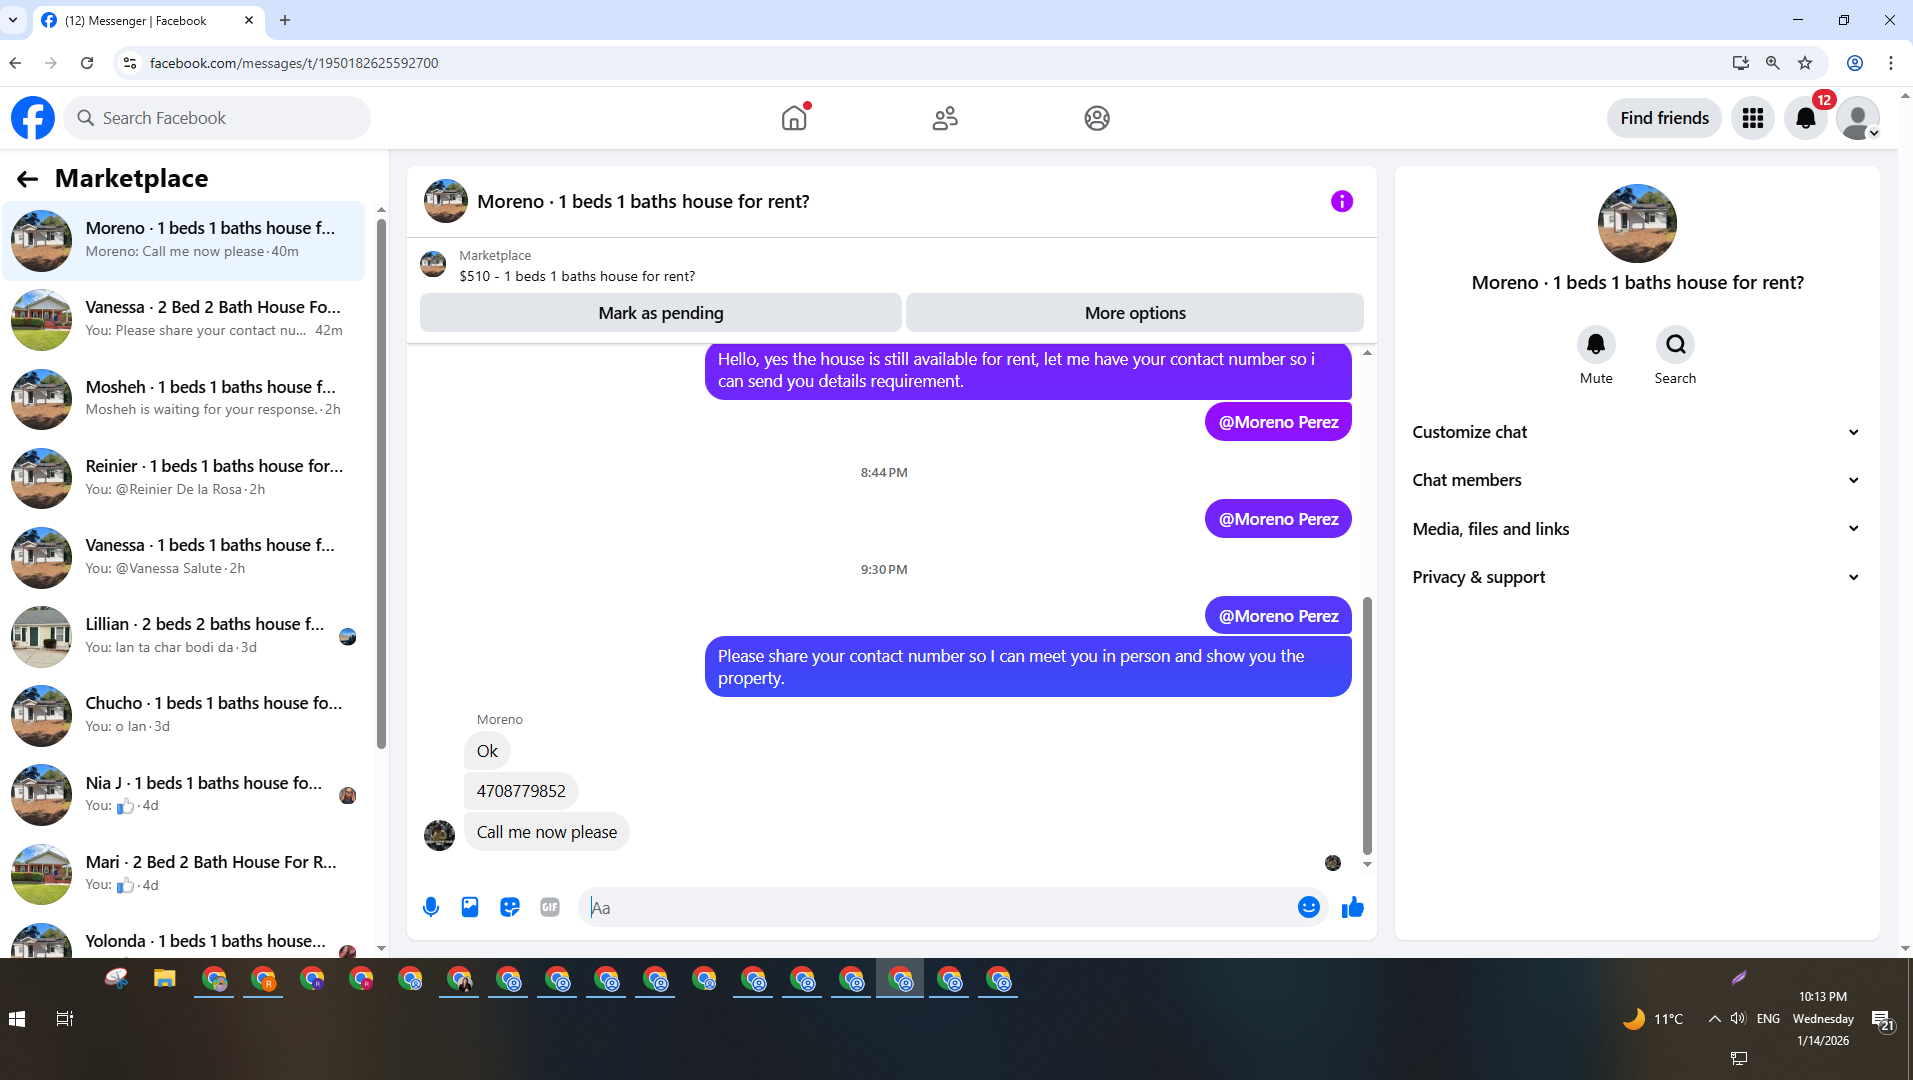This screenshot has height=1080, width=1913.
Task: Open the browser zoom magnifier icon
Action: [1773, 63]
